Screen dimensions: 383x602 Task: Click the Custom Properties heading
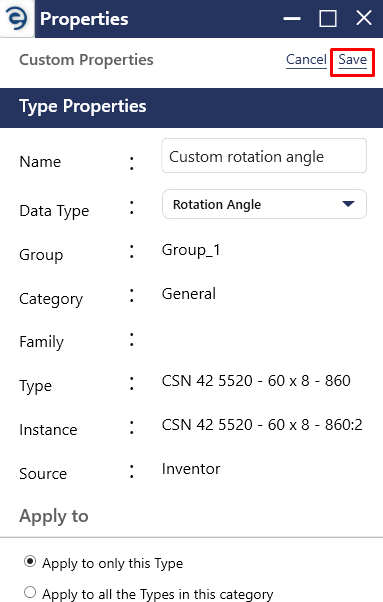86,60
